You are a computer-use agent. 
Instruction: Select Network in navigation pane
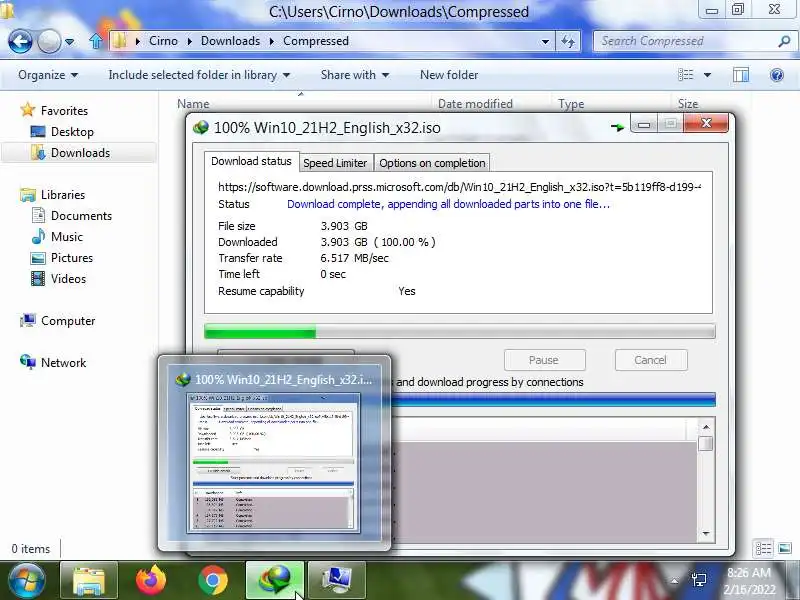[63, 363]
